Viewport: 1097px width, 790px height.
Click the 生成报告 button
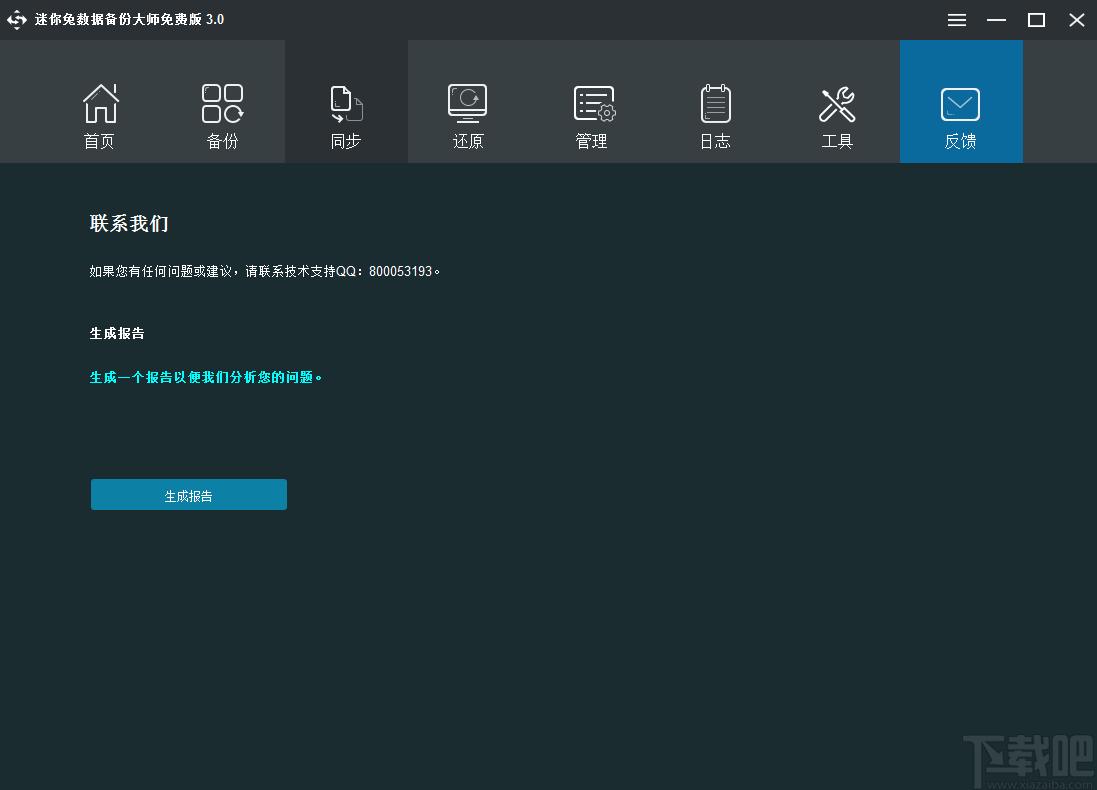tap(189, 495)
